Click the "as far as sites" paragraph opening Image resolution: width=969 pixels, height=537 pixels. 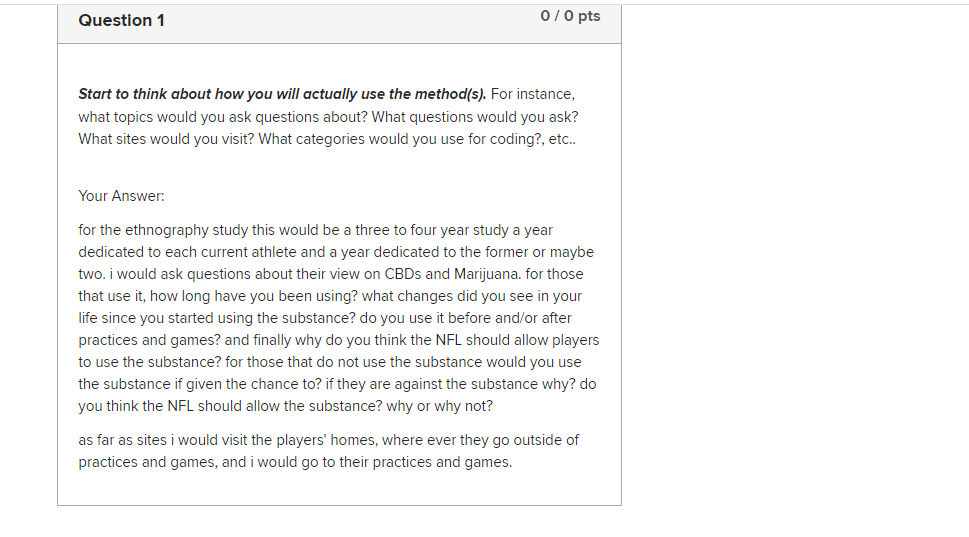[127, 440]
